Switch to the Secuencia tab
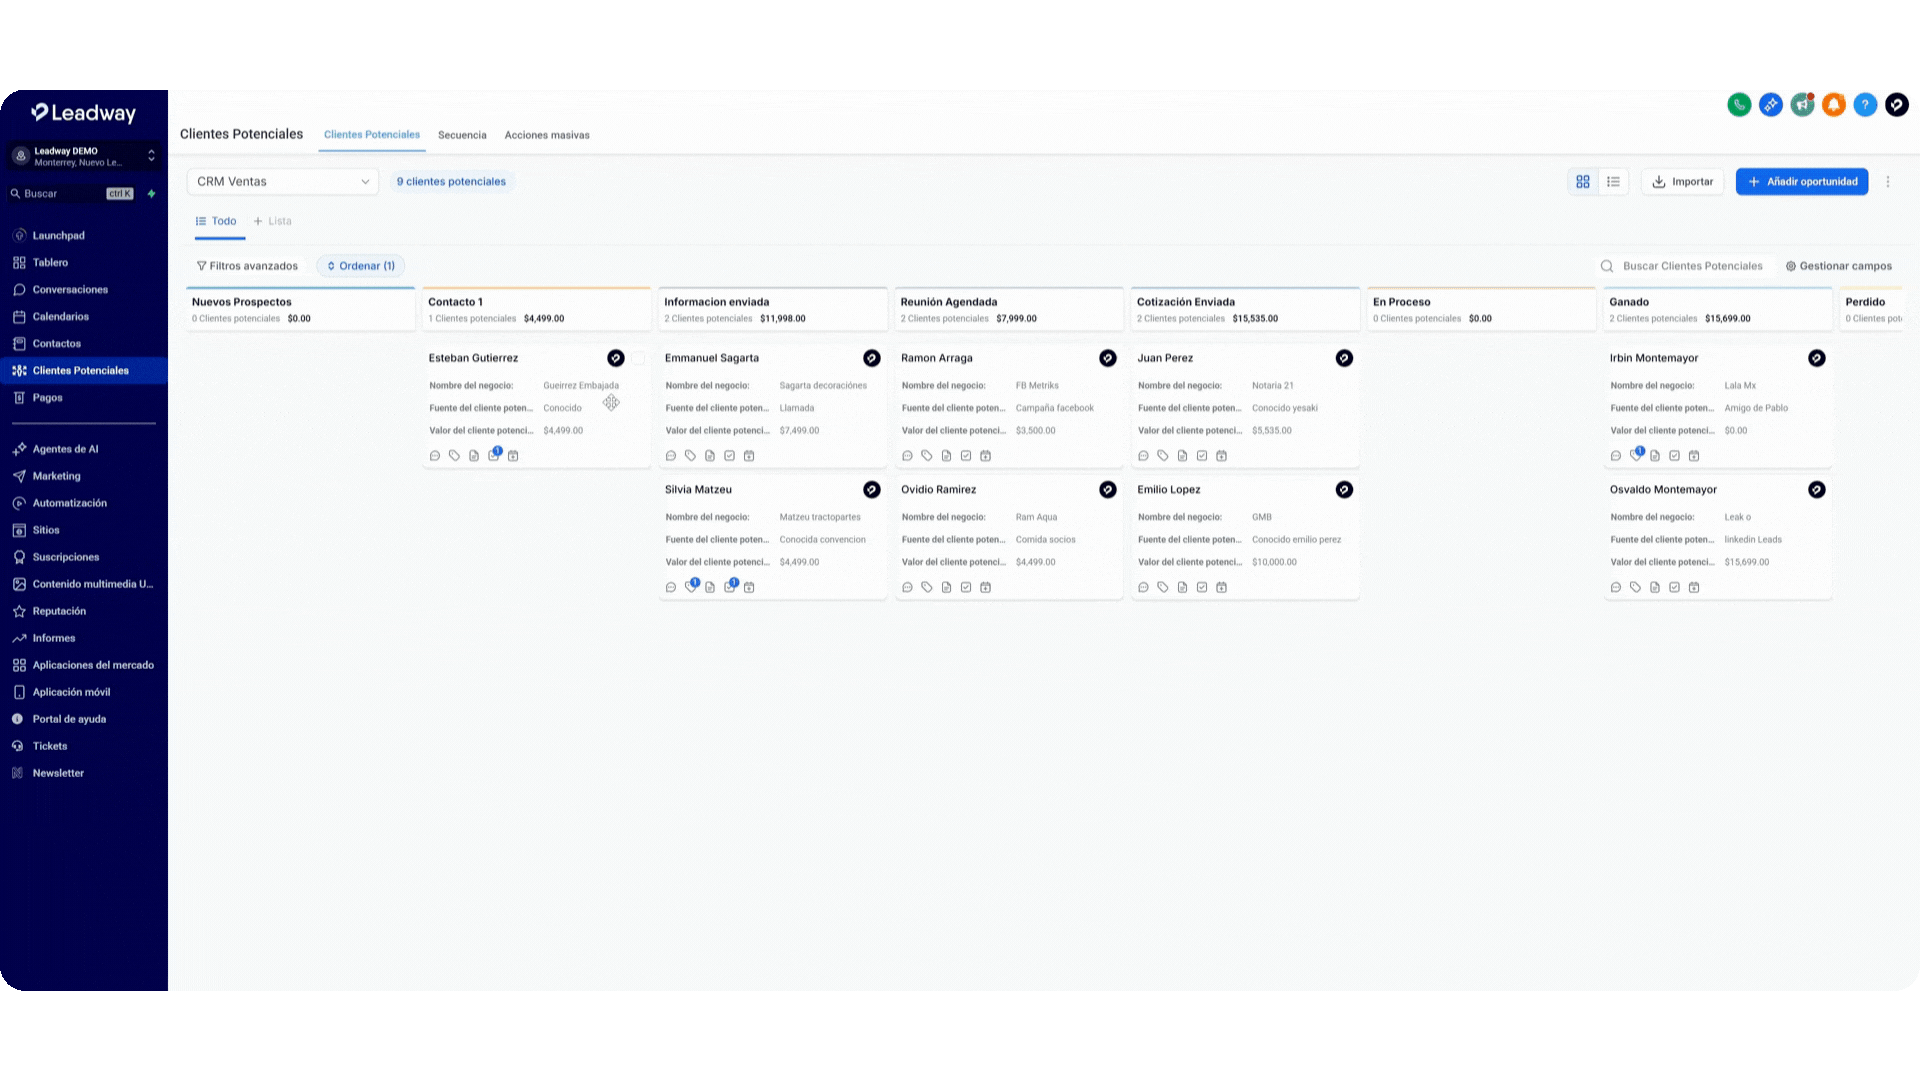1920x1080 pixels. [462, 135]
